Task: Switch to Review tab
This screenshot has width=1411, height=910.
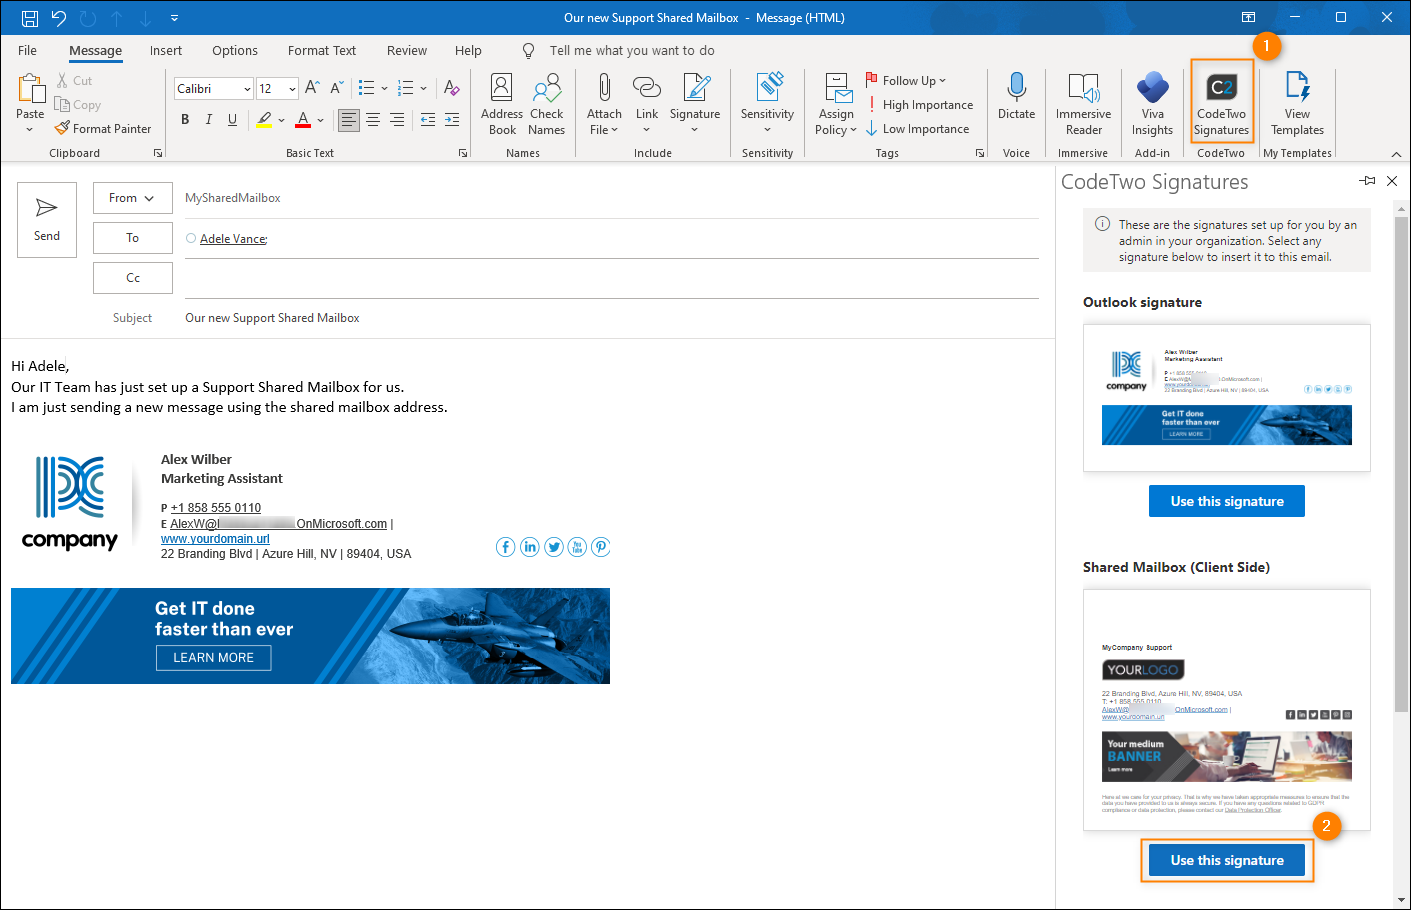Action: (407, 50)
